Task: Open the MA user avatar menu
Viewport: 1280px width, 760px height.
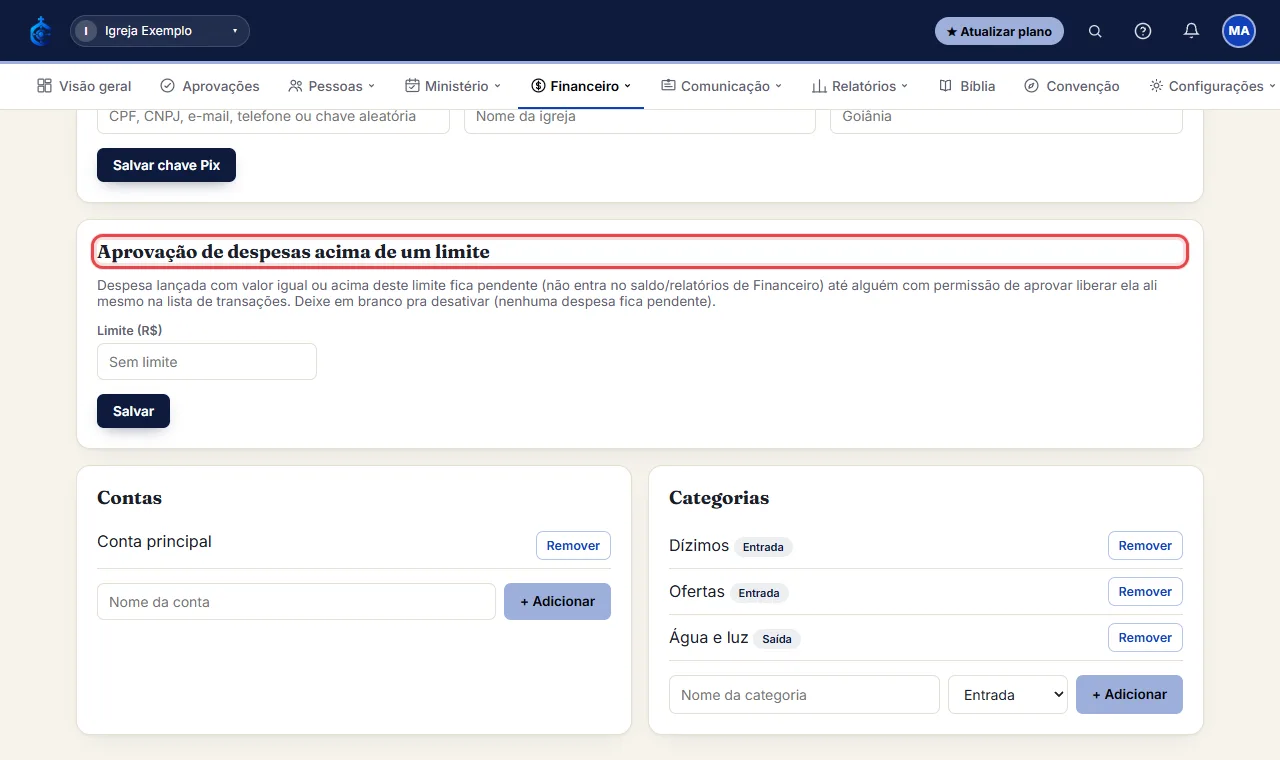Action: pos(1239,31)
